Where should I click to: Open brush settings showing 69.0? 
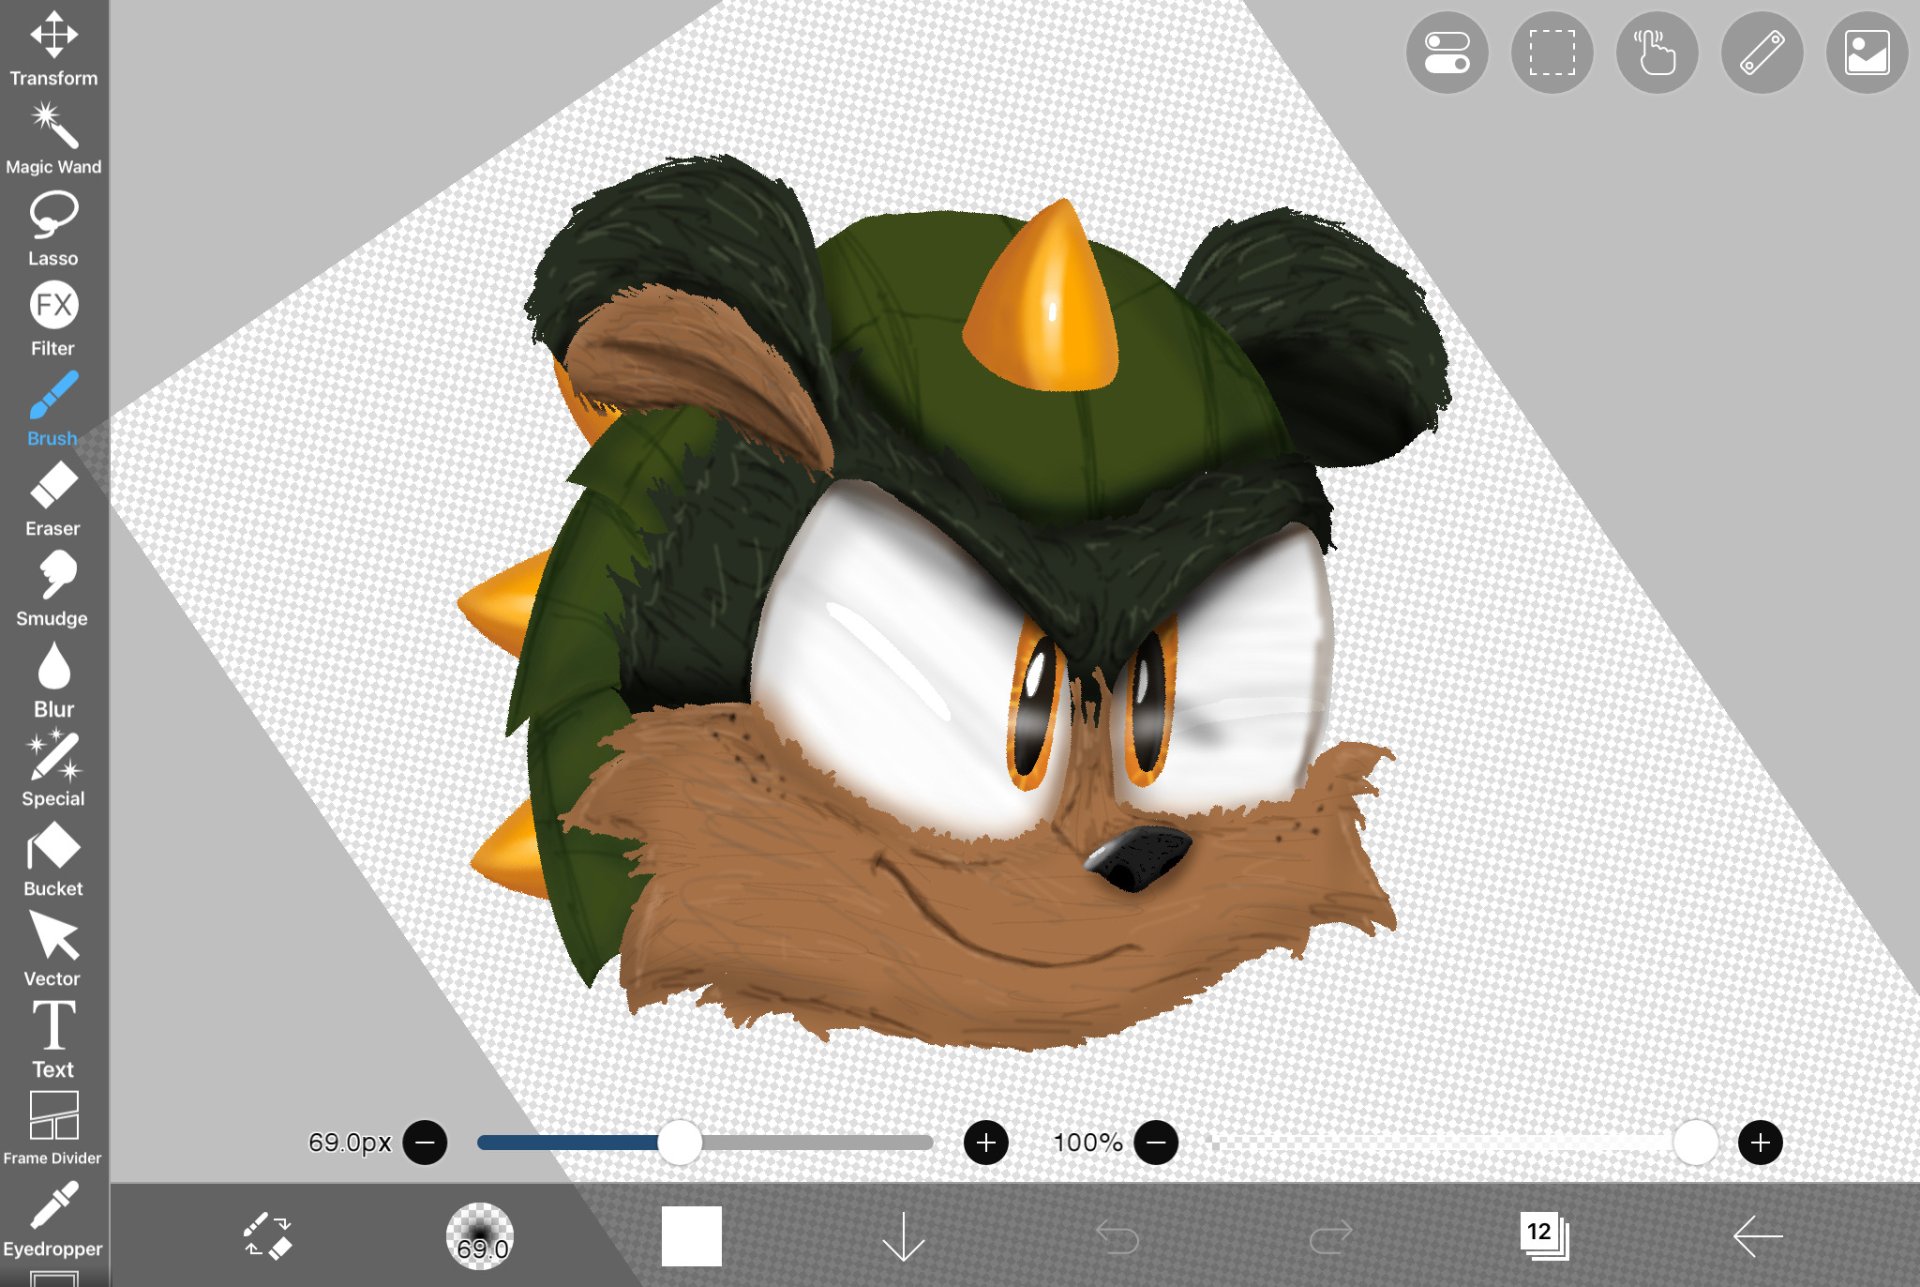pos(480,1236)
